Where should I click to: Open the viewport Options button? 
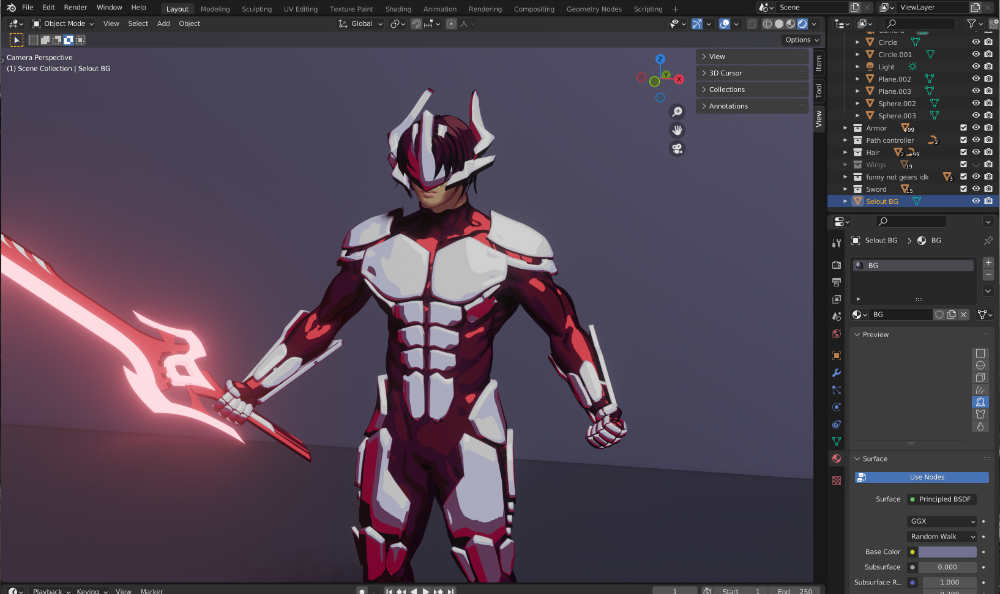tap(802, 40)
